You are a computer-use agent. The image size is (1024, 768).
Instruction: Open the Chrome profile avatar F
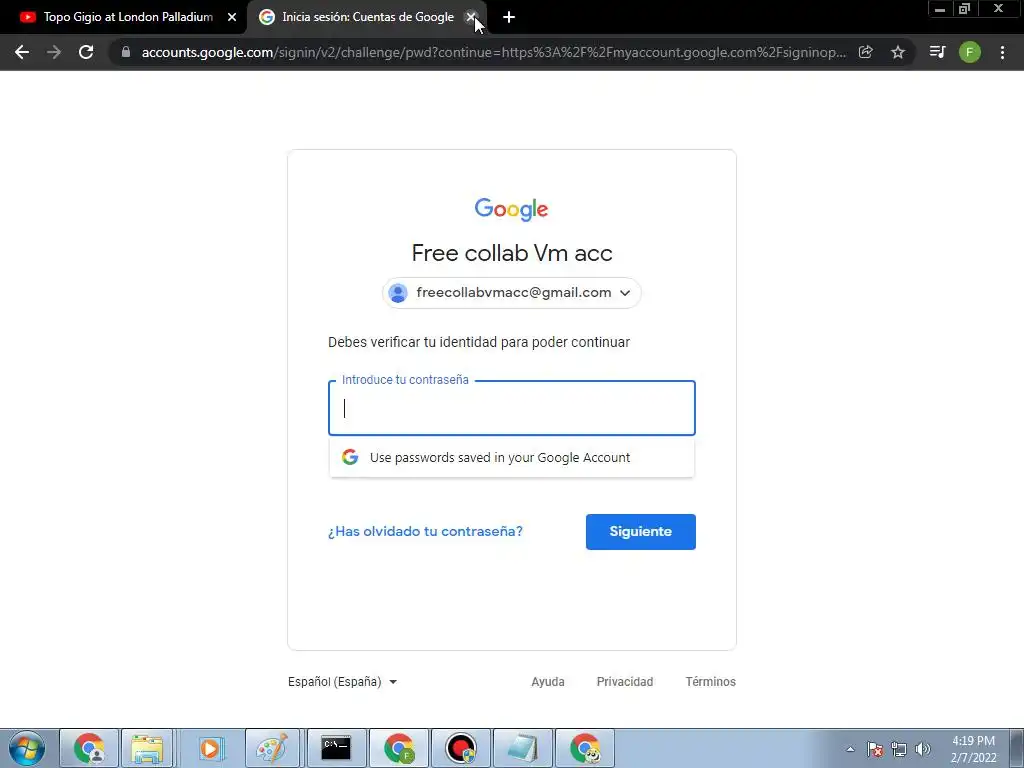970,52
